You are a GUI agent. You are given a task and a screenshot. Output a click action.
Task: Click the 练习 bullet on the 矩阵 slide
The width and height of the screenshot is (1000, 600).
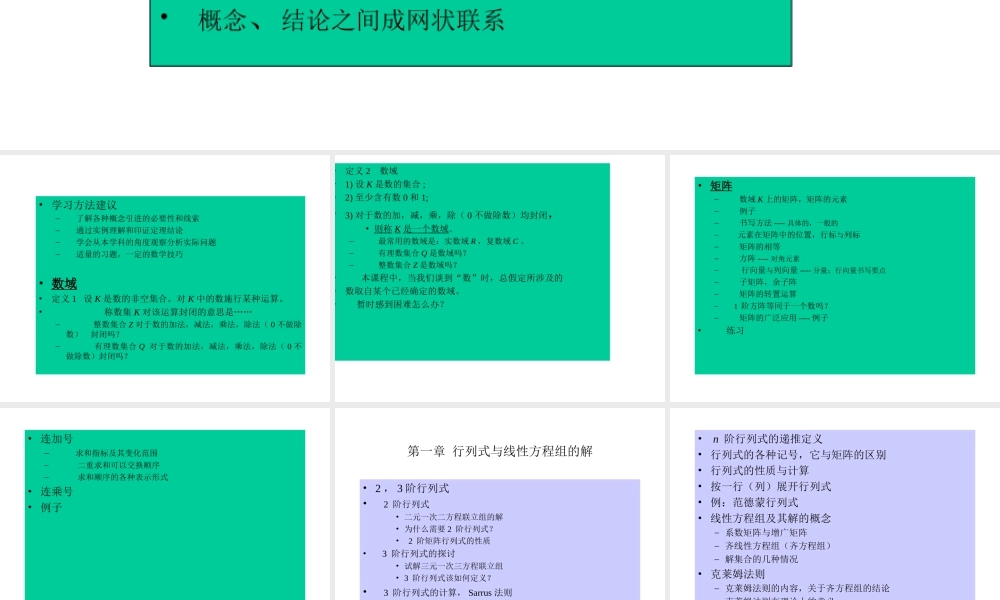click(x=736, y=328)
